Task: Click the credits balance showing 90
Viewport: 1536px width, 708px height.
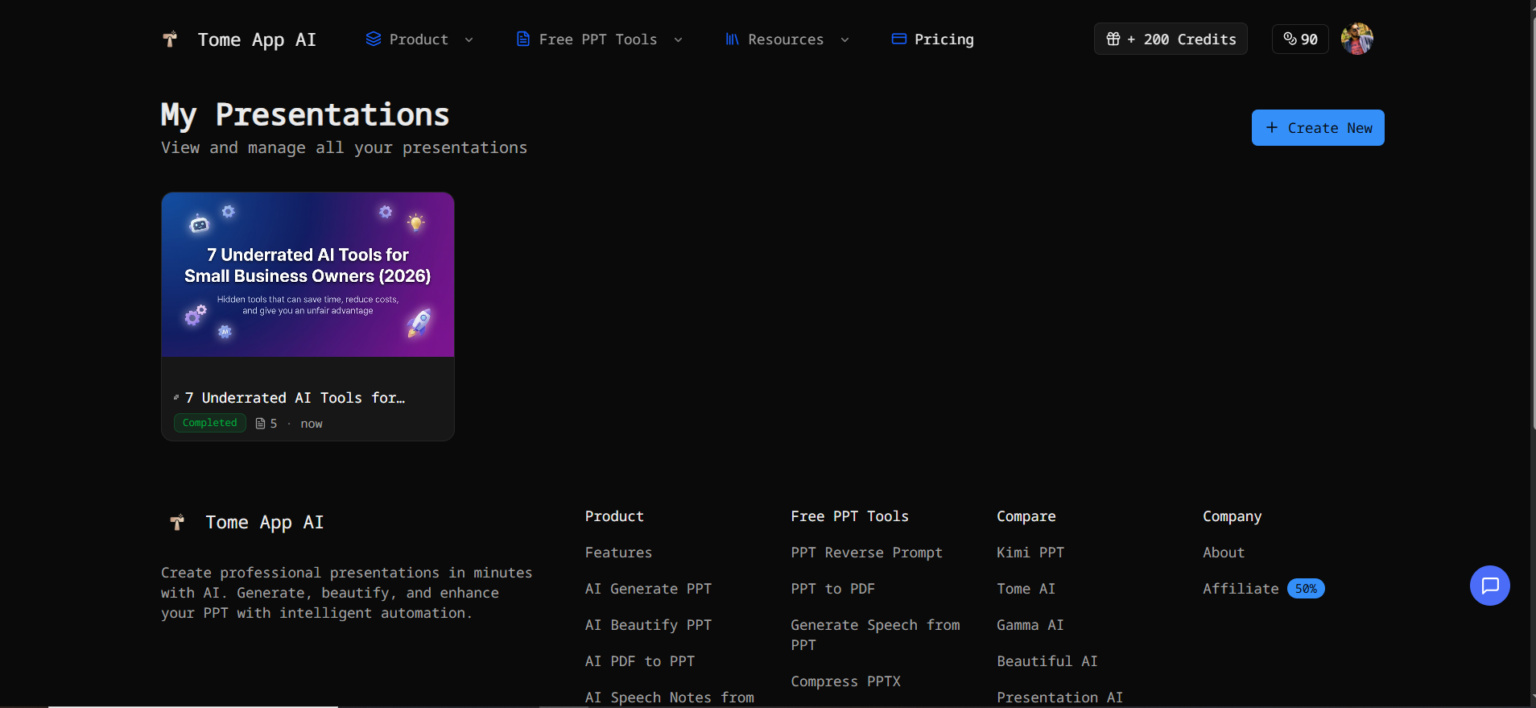Action: click(1300, 39)
